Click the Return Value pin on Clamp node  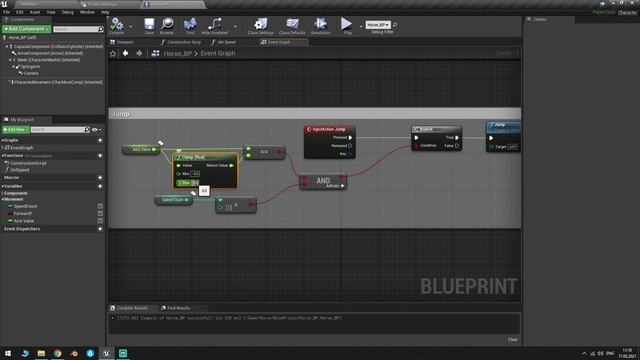232,165
